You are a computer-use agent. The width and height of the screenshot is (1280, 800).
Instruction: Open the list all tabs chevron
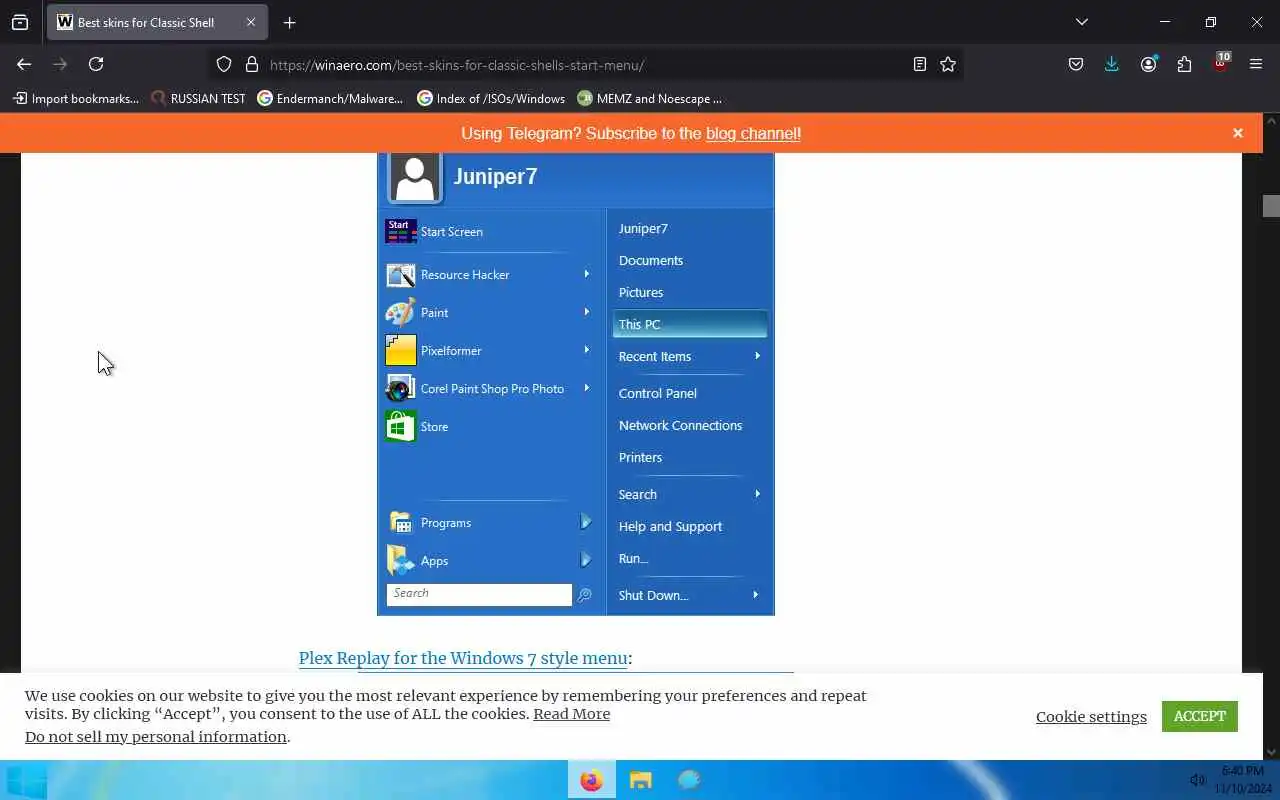pyautogui.click(x=1081, y=22)
